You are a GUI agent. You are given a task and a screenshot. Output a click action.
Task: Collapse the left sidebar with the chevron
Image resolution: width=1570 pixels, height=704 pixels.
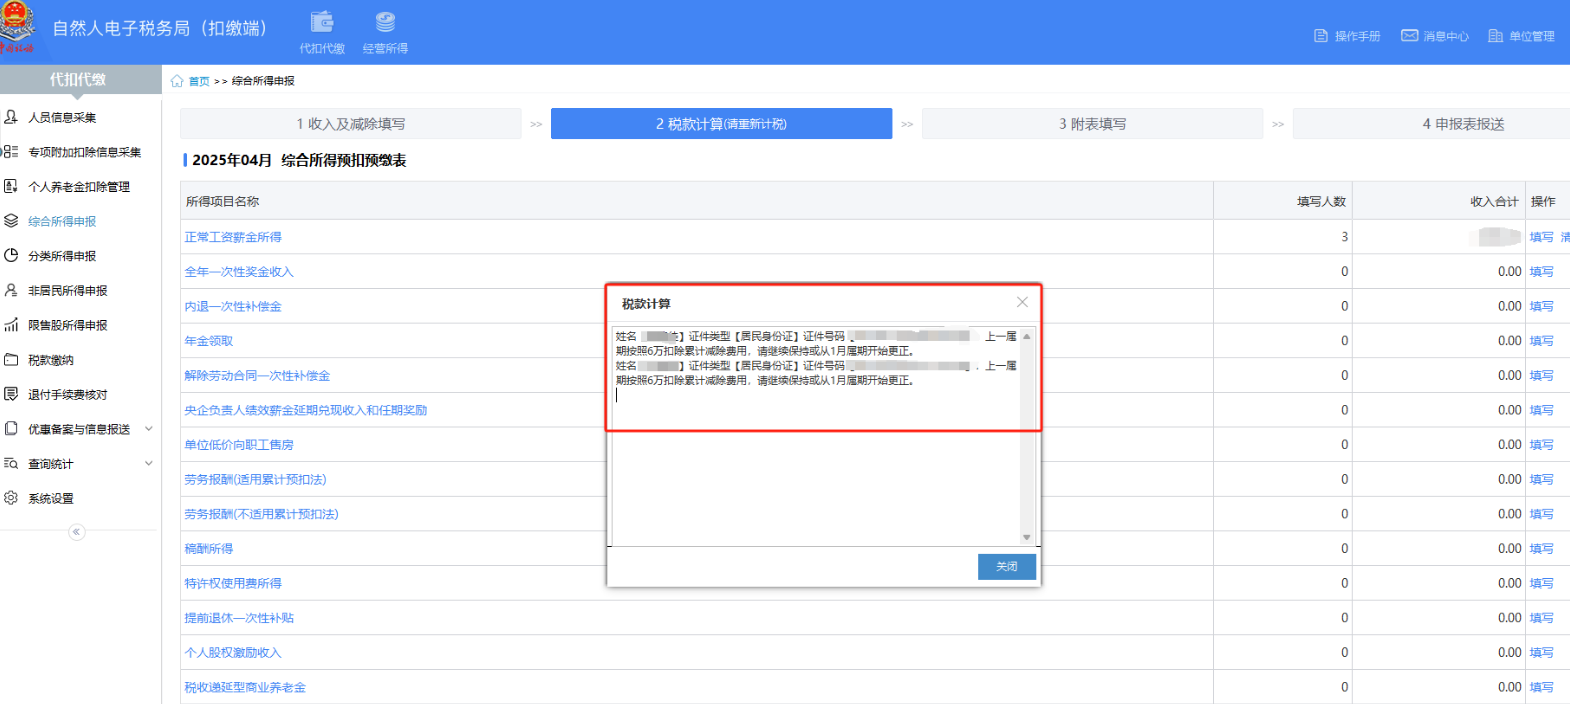tap(77, 532)
